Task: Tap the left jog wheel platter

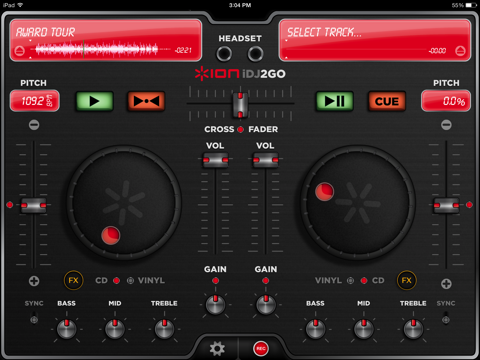Action: (124, 203)
